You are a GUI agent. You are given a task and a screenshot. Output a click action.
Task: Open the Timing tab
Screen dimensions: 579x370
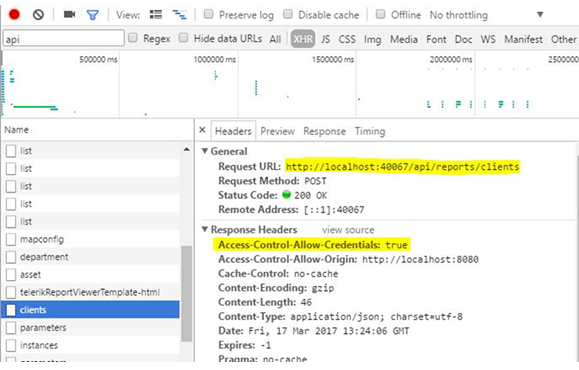coord(370,131)
